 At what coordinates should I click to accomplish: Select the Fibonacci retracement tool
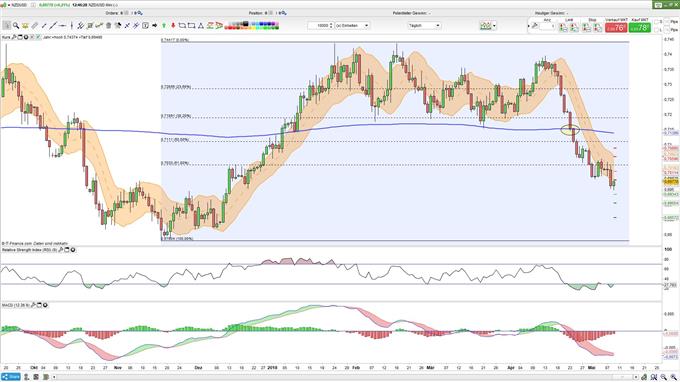coord(90,26)
